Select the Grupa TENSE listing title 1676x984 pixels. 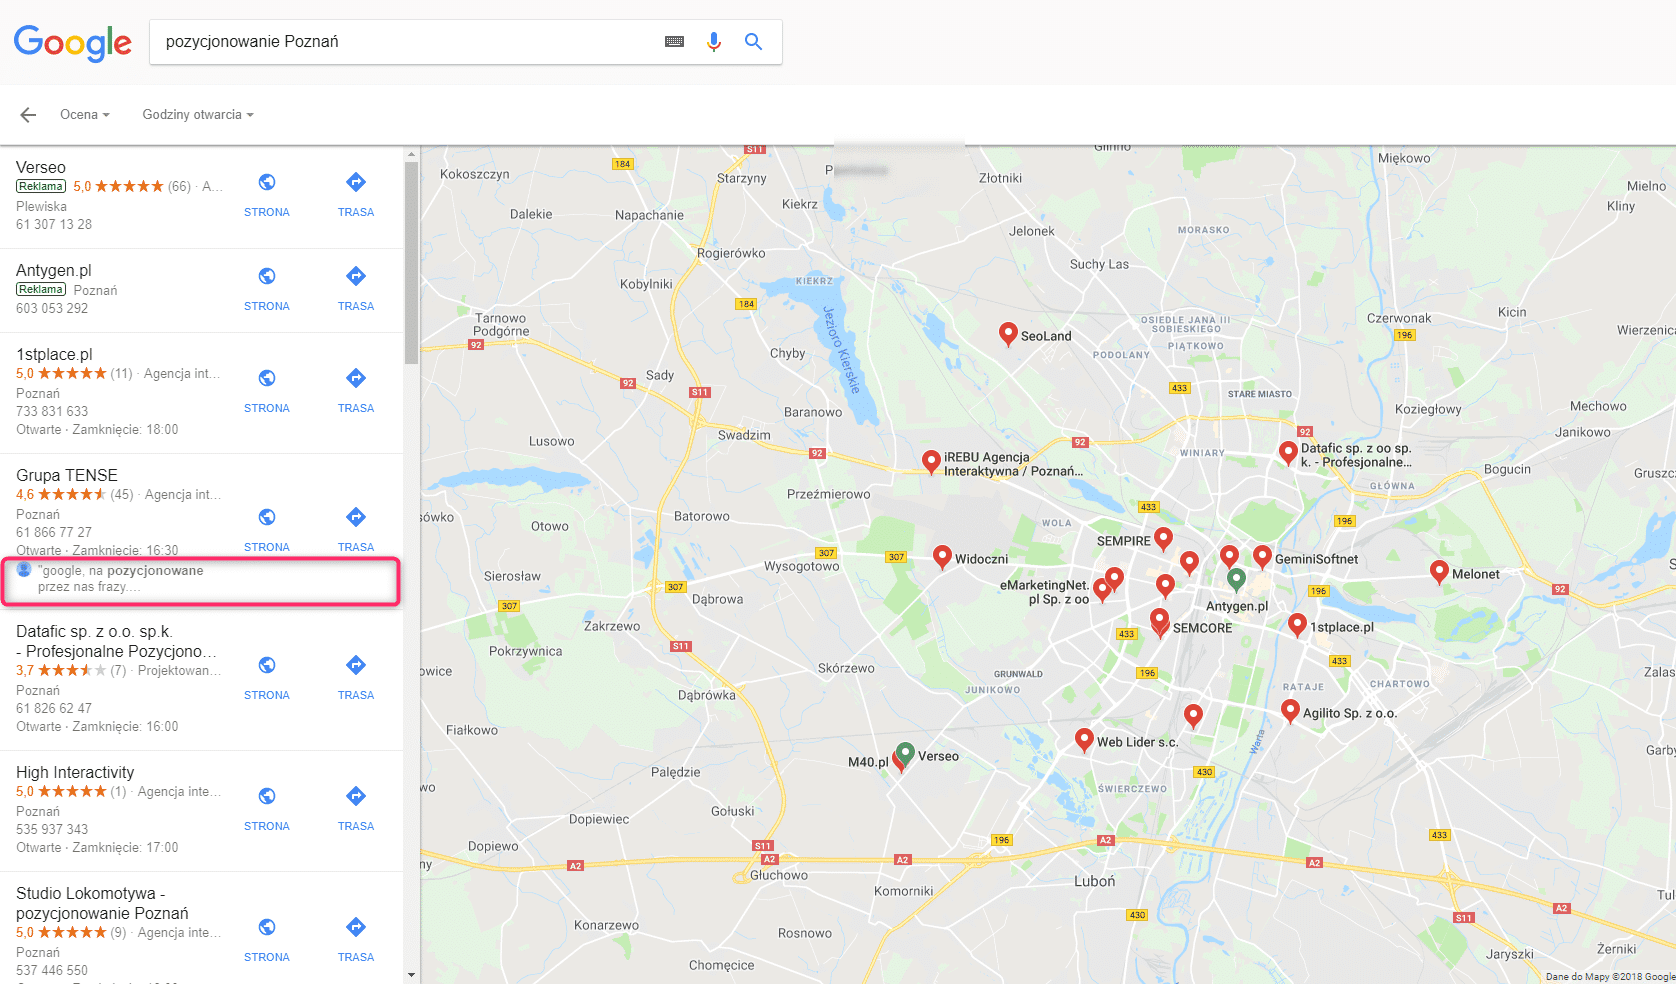pos(67,476)
